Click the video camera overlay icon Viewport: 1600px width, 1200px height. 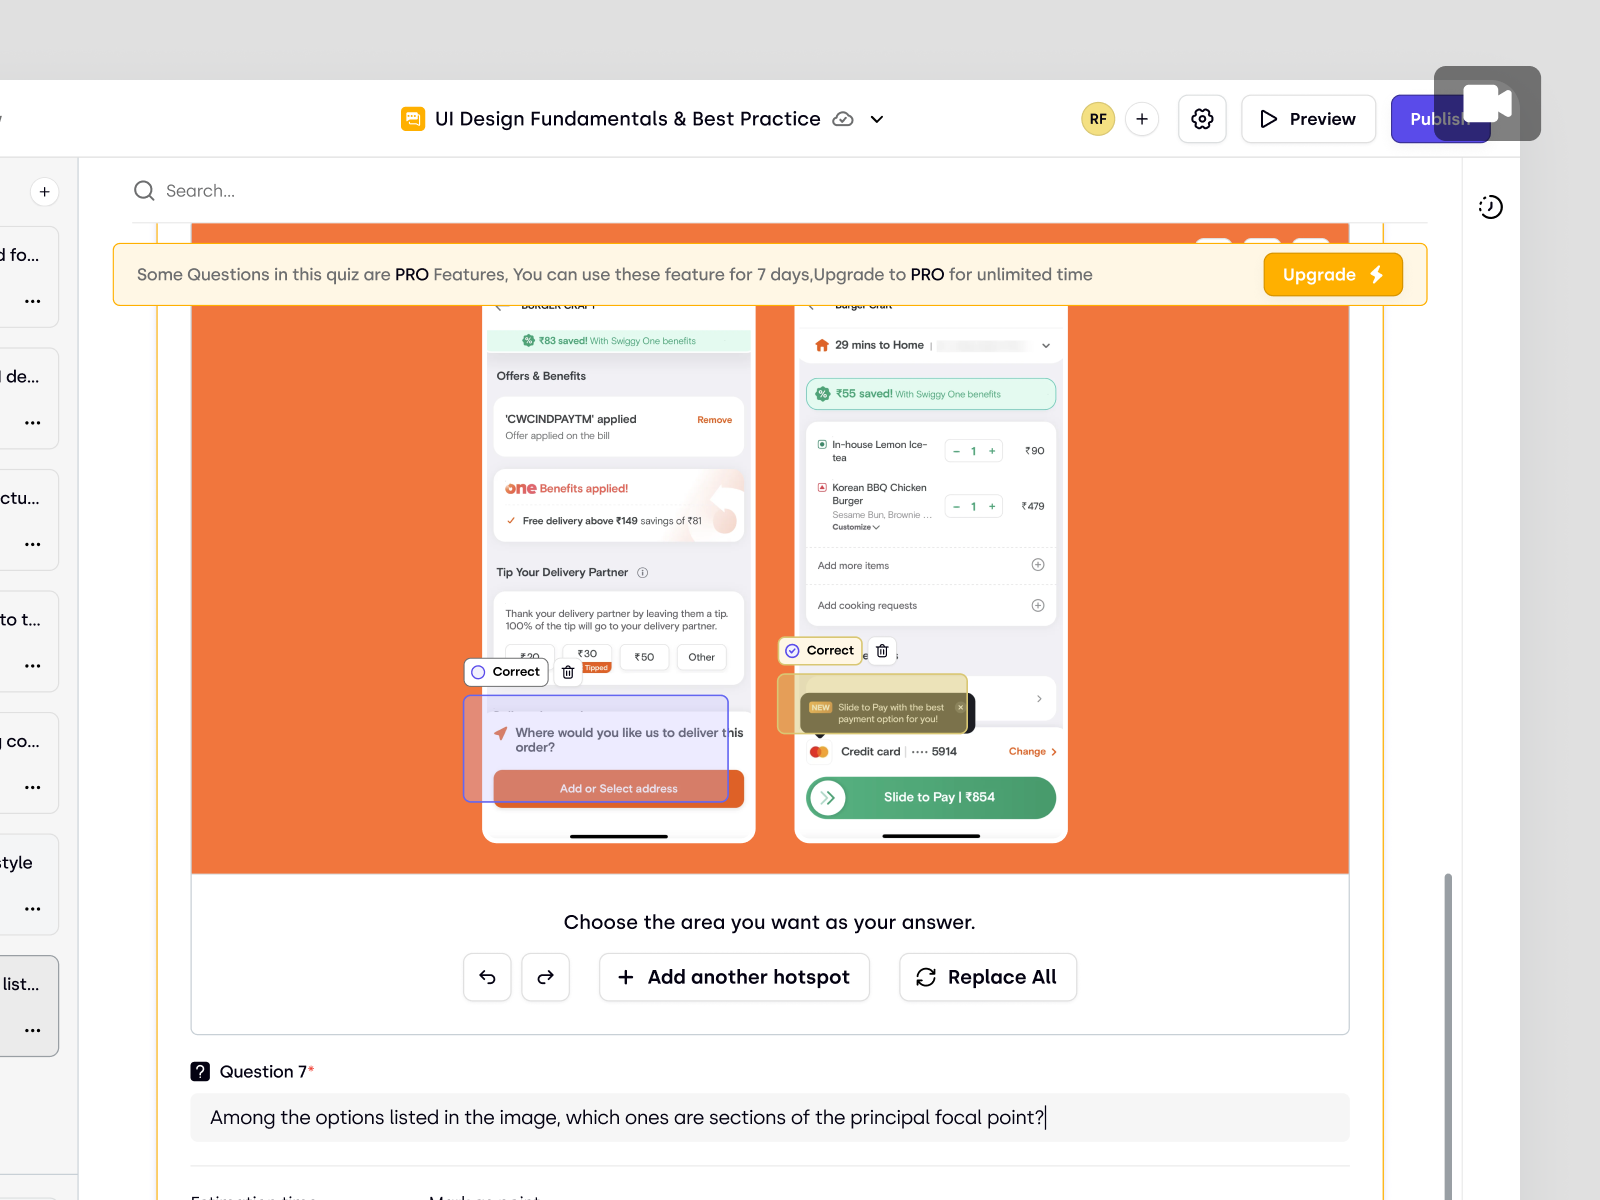1487,103
